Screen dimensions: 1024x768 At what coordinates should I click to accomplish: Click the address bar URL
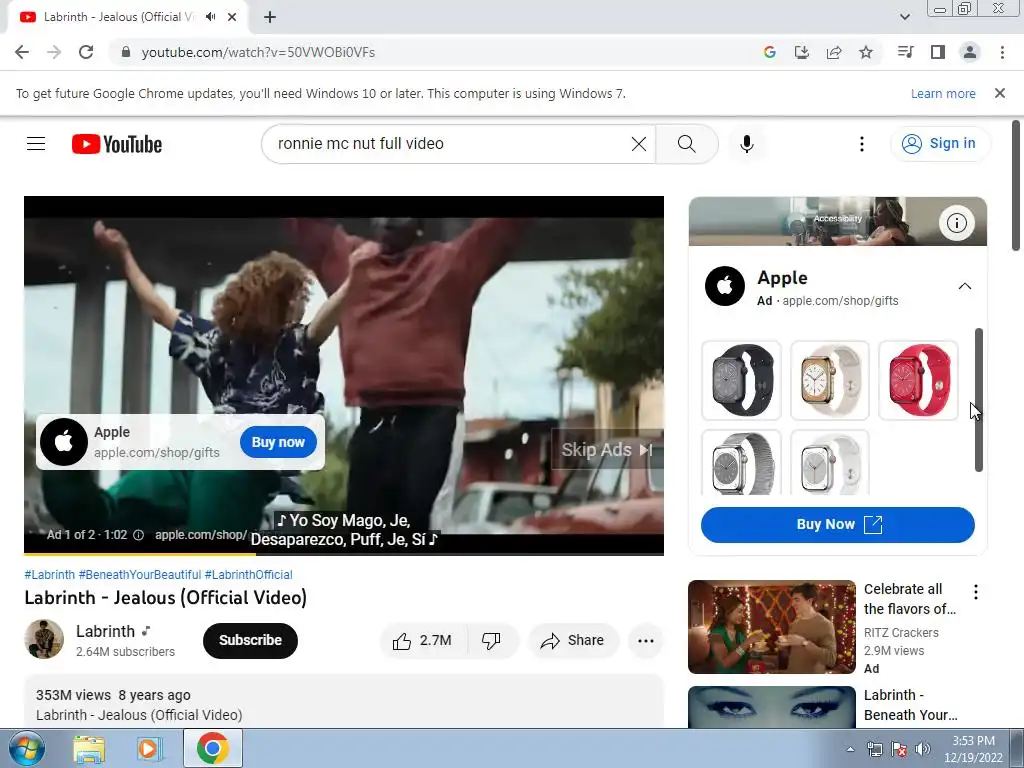coord(258,52)
